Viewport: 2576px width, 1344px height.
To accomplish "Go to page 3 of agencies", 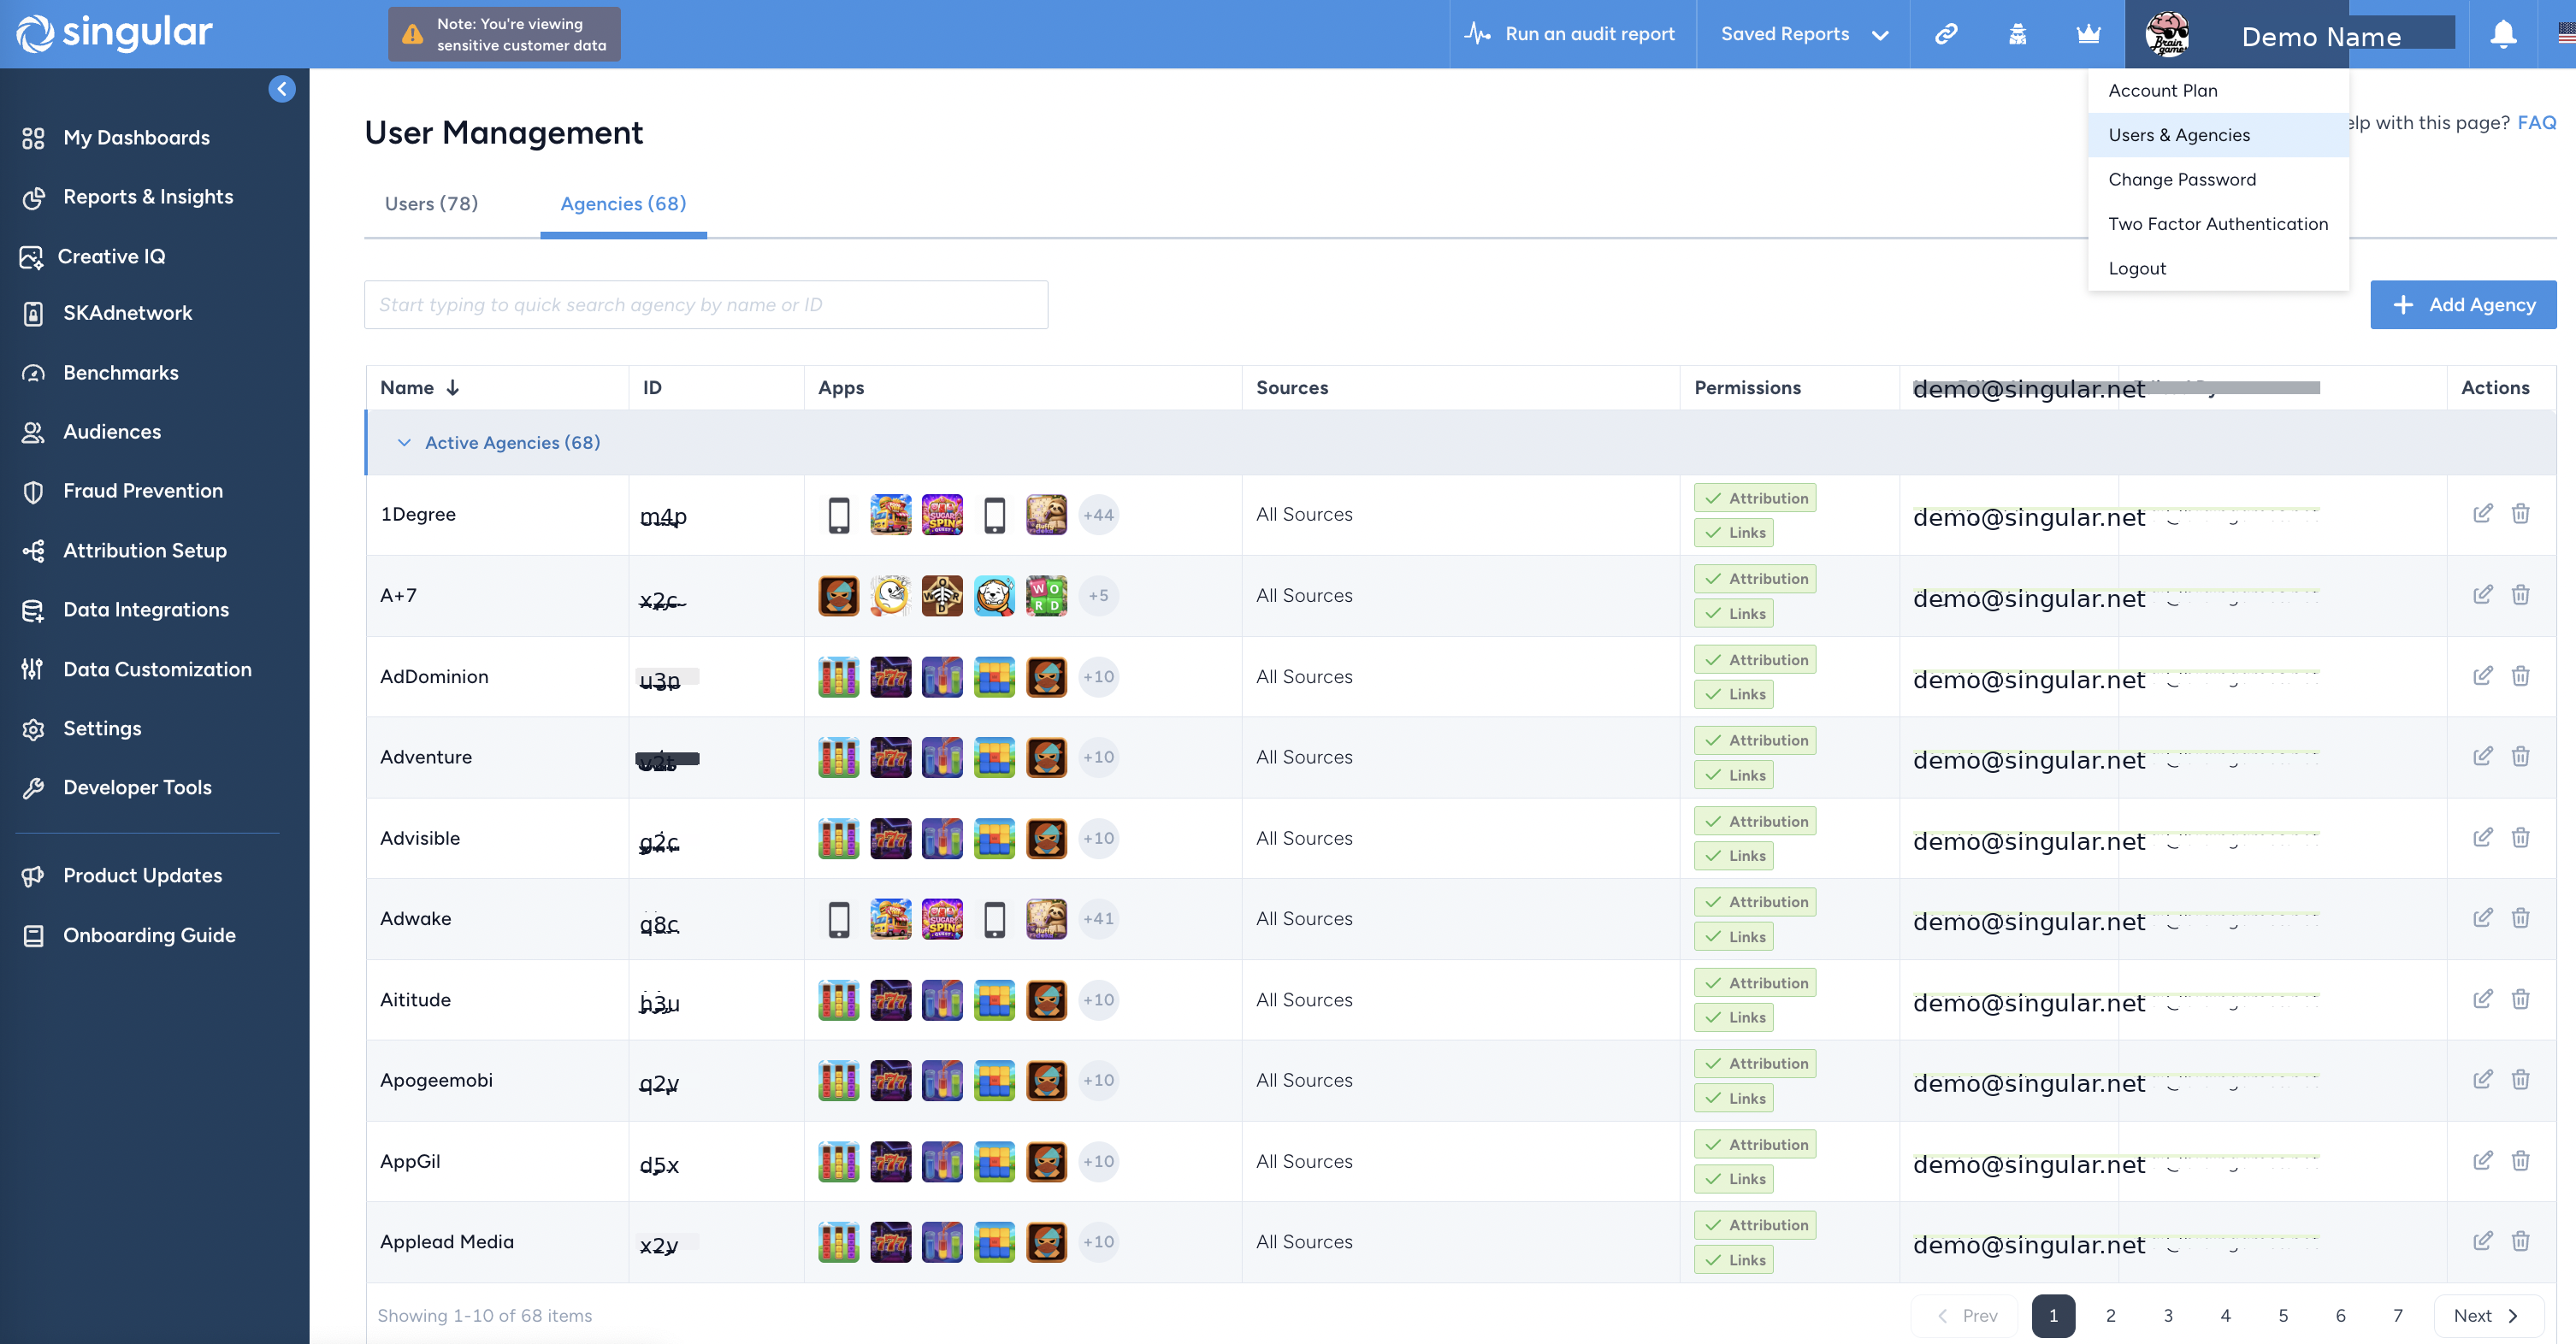I will pos(2168,1316).
